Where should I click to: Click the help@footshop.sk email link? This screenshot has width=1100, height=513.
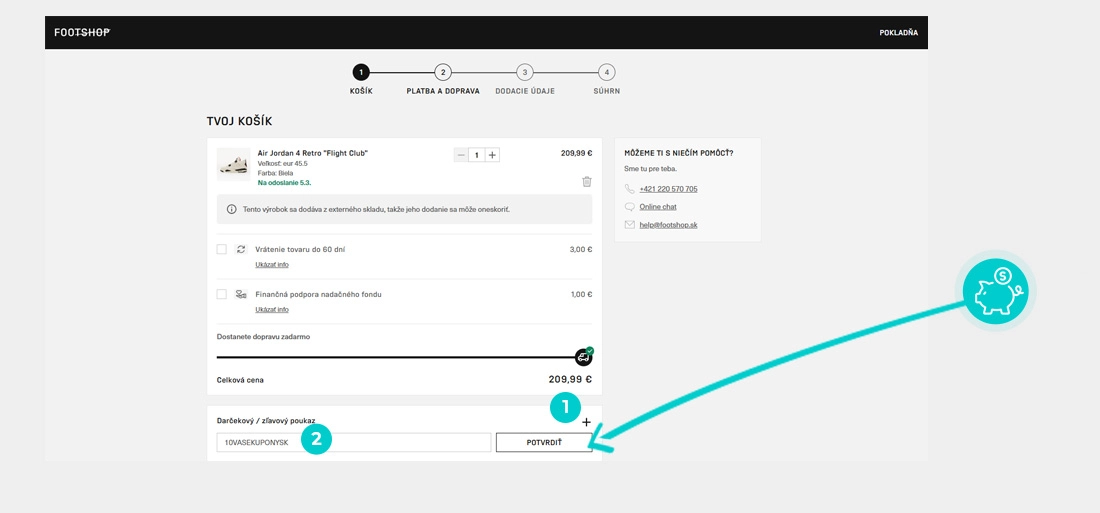click(668, 225)
